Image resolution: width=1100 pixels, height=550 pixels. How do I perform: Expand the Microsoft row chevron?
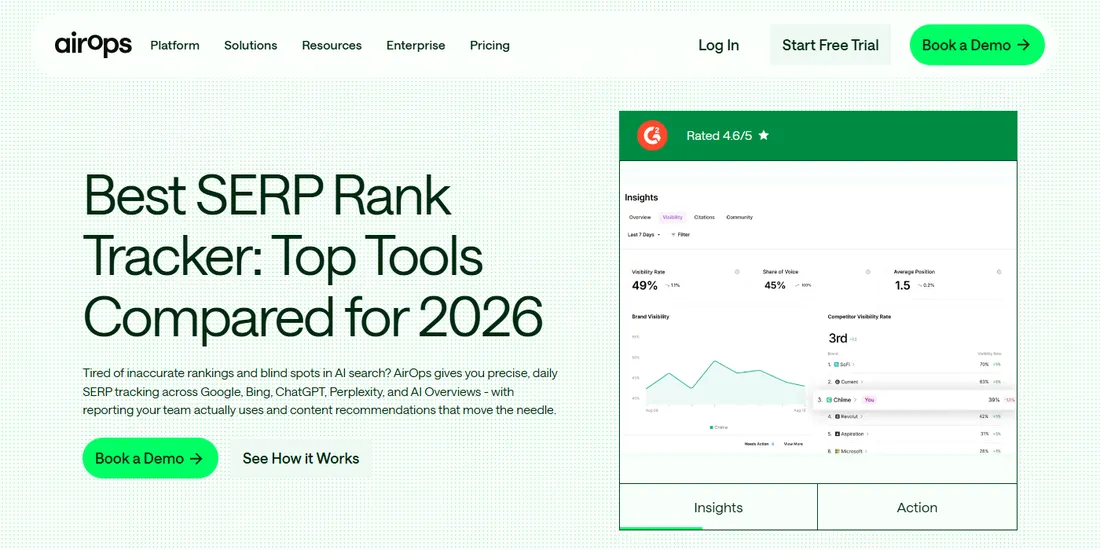point(866,451)
